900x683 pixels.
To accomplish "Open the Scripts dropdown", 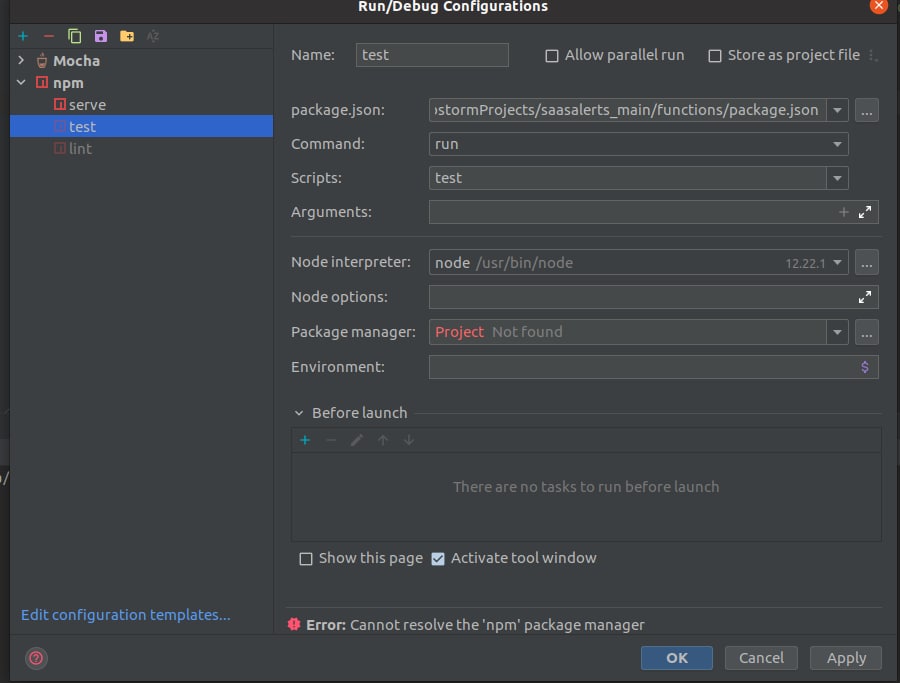I will [837, 178].
